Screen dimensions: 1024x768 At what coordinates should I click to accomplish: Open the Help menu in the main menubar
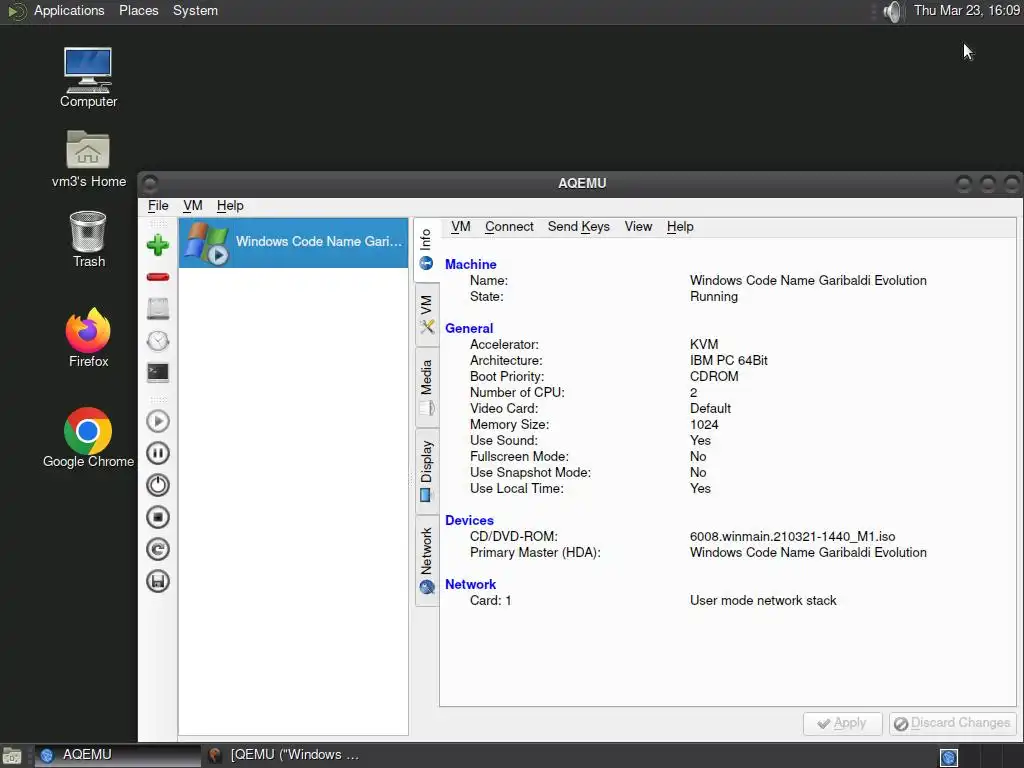(x=230, y=206)
